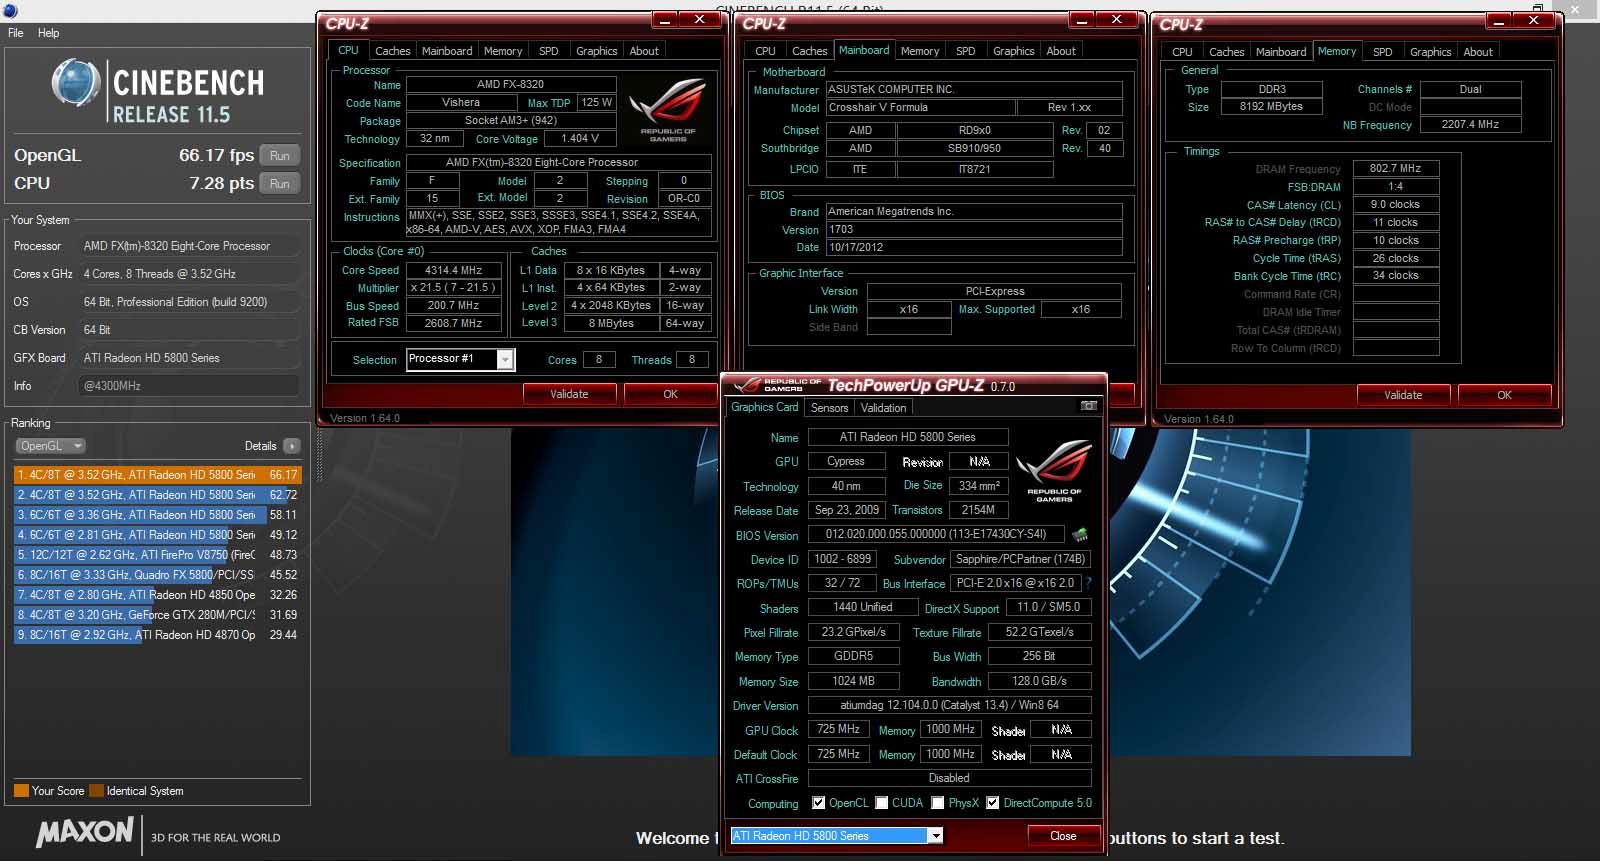The height and width of the screenshot is (861, 1600).
Task: Switch to the Sensors tab in GPU-Z
Action: click(829, 408)
